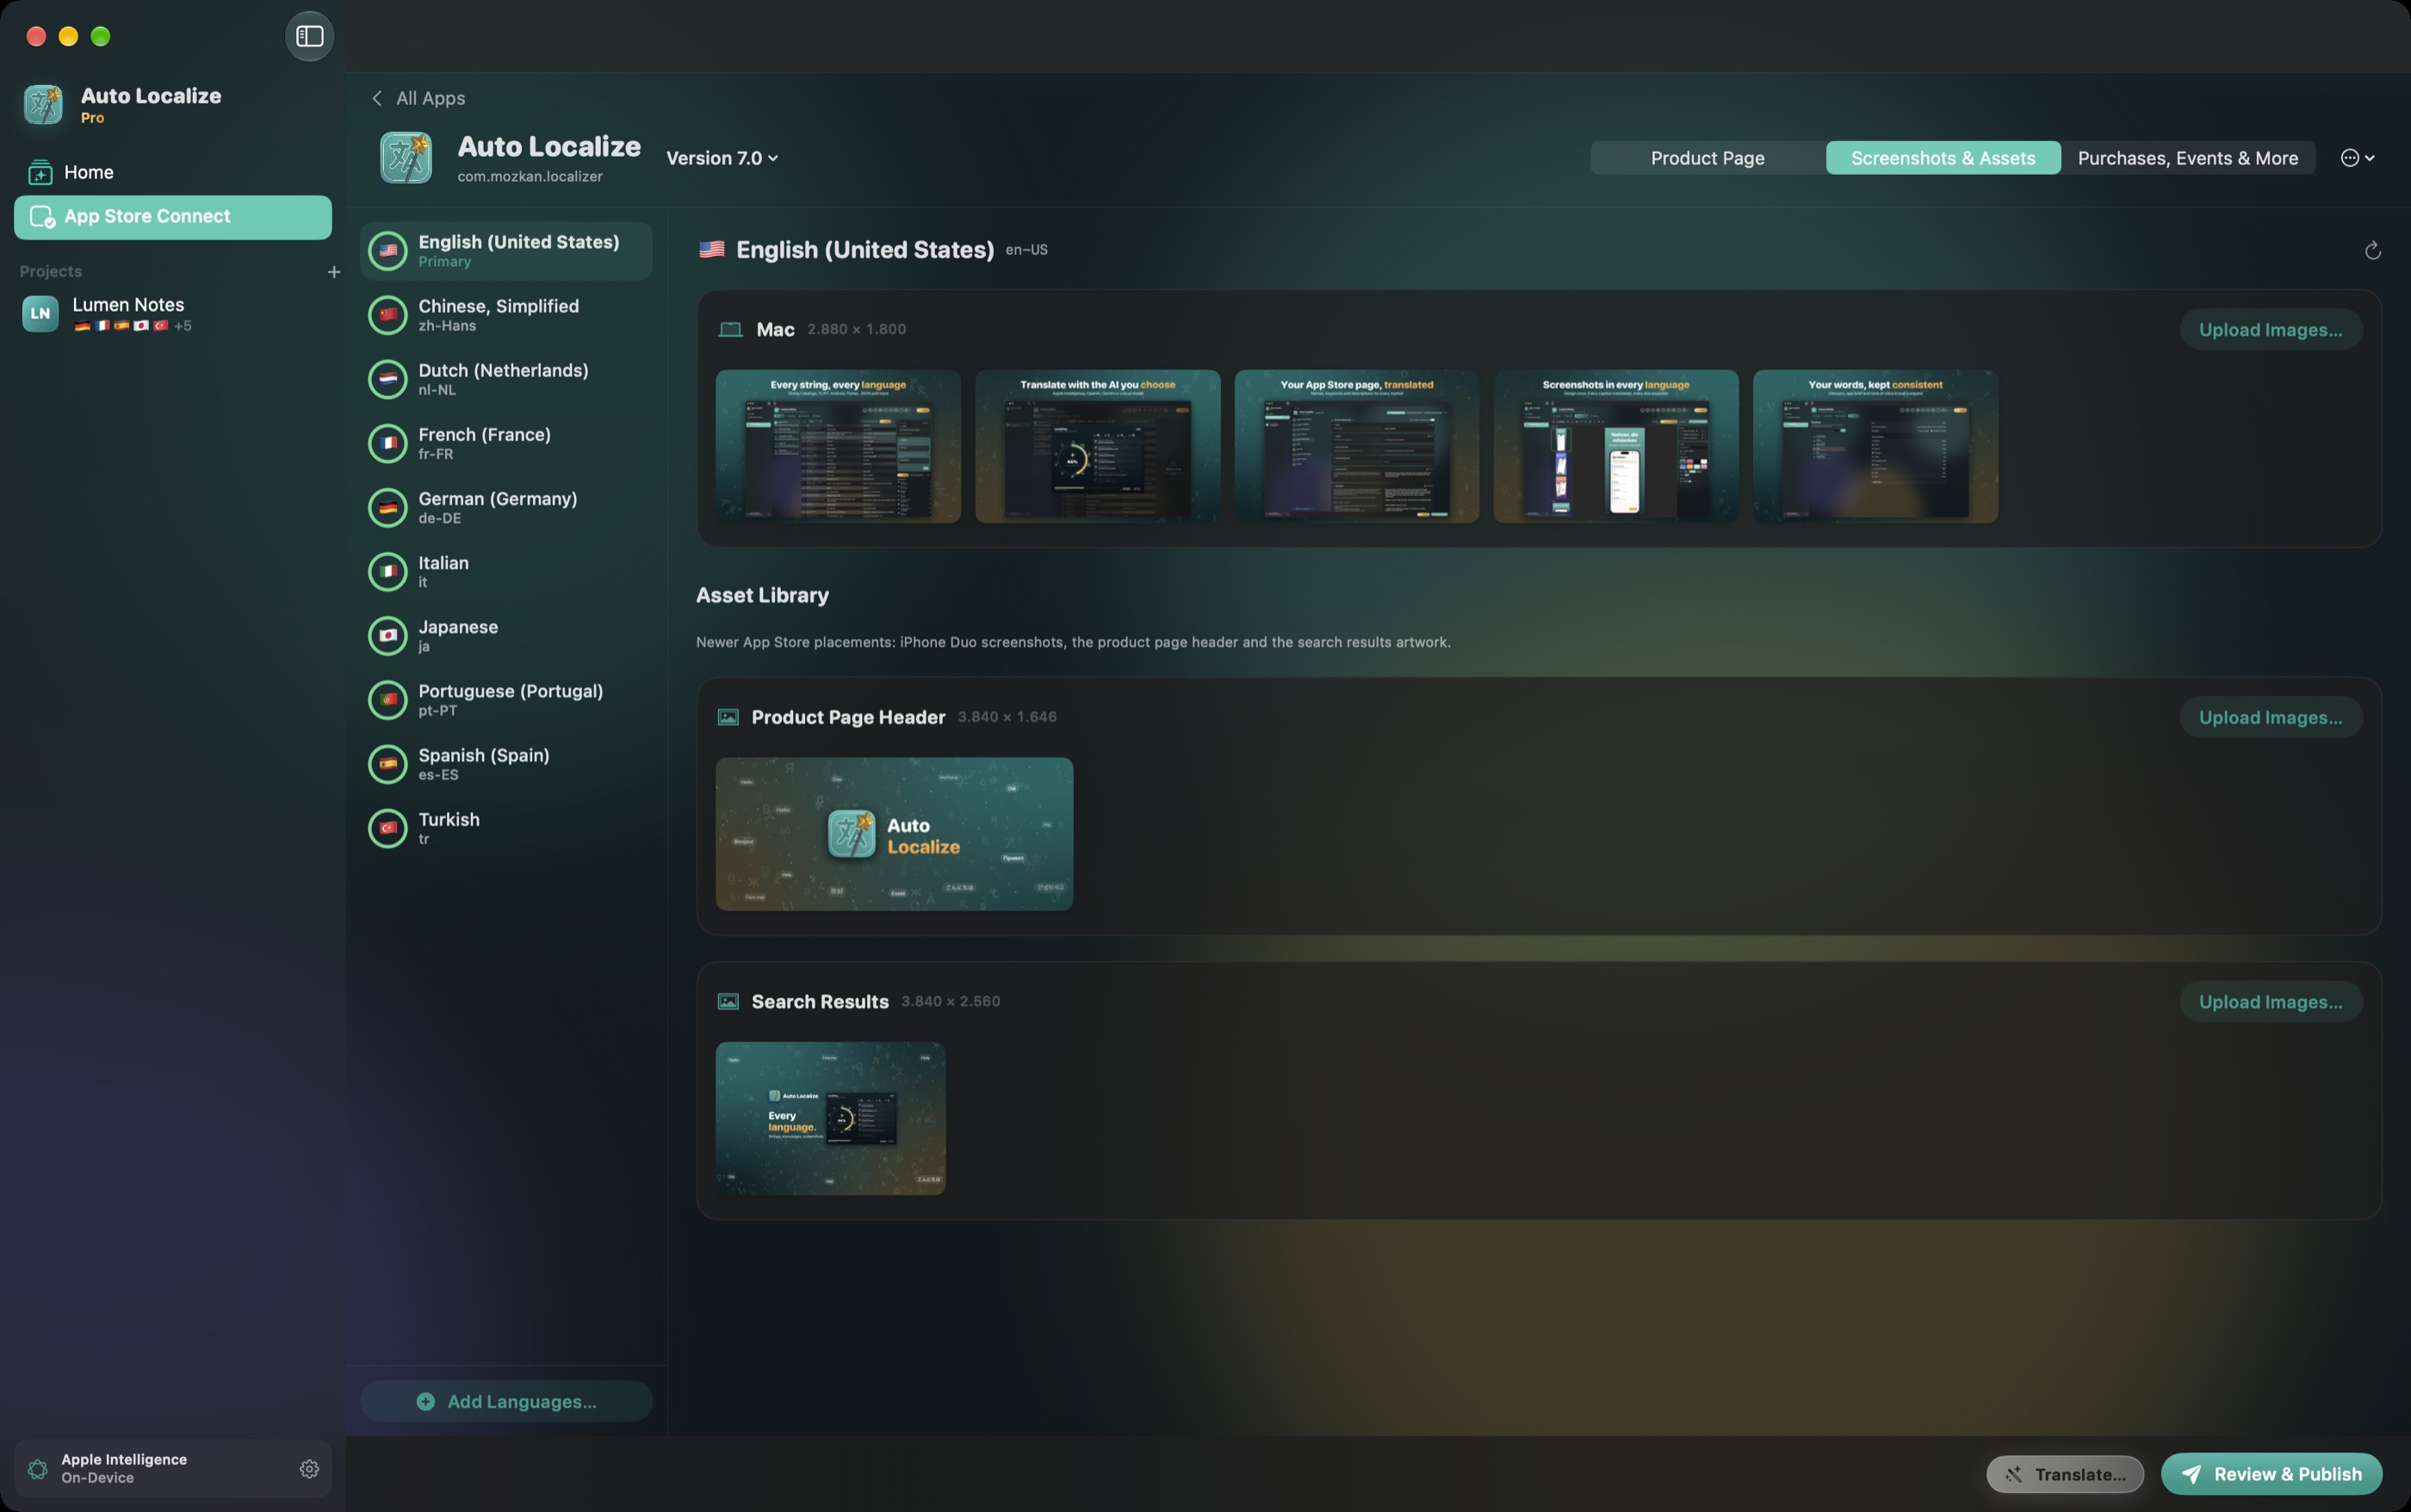Click the Japanese flag icon
Viewport: 2411px width, 1512px height.
coord(388,635)
